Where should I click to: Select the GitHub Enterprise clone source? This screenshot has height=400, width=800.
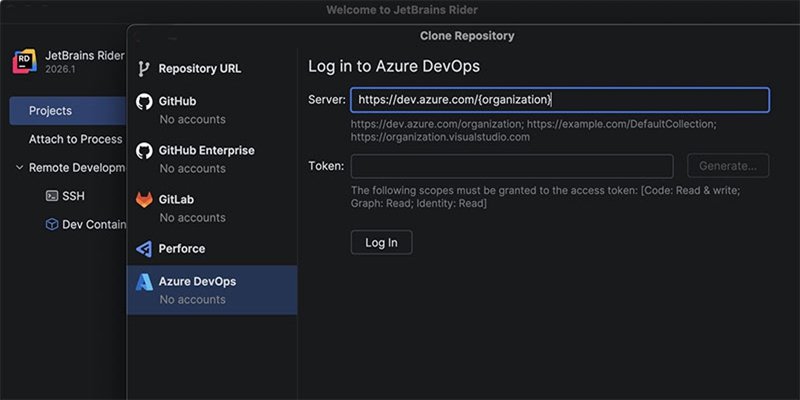[x=212, y=159]
